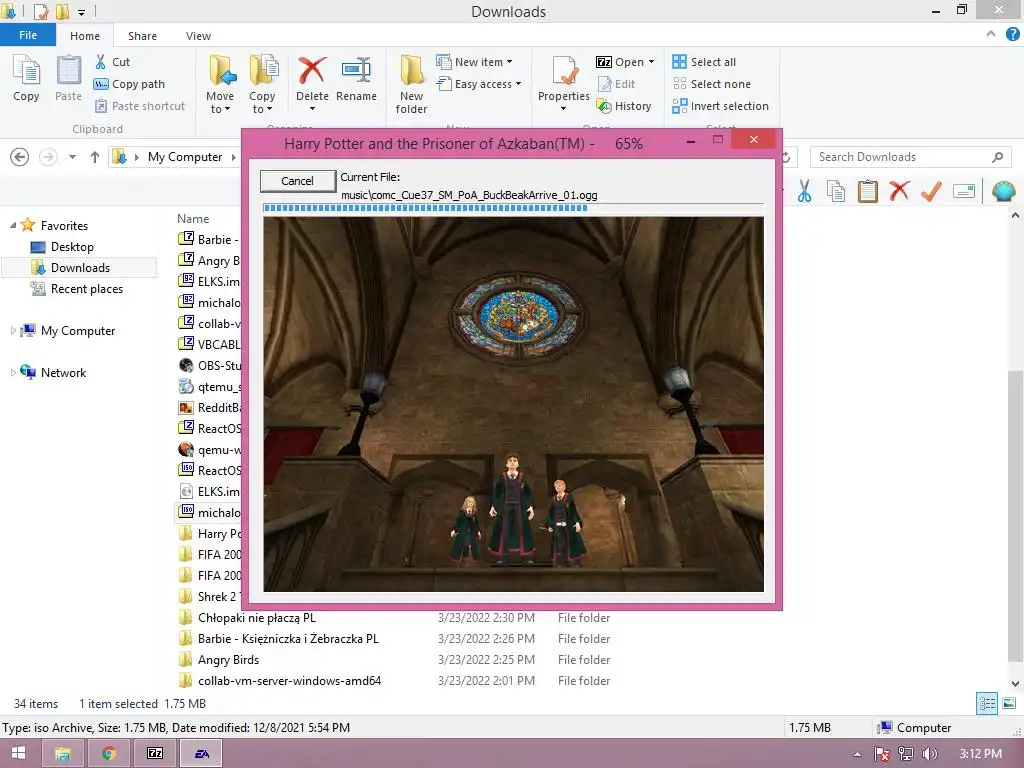Click the orange checkmark icon below search box
This screenshot has width=1024, height=768.
[x=931, y=191]
